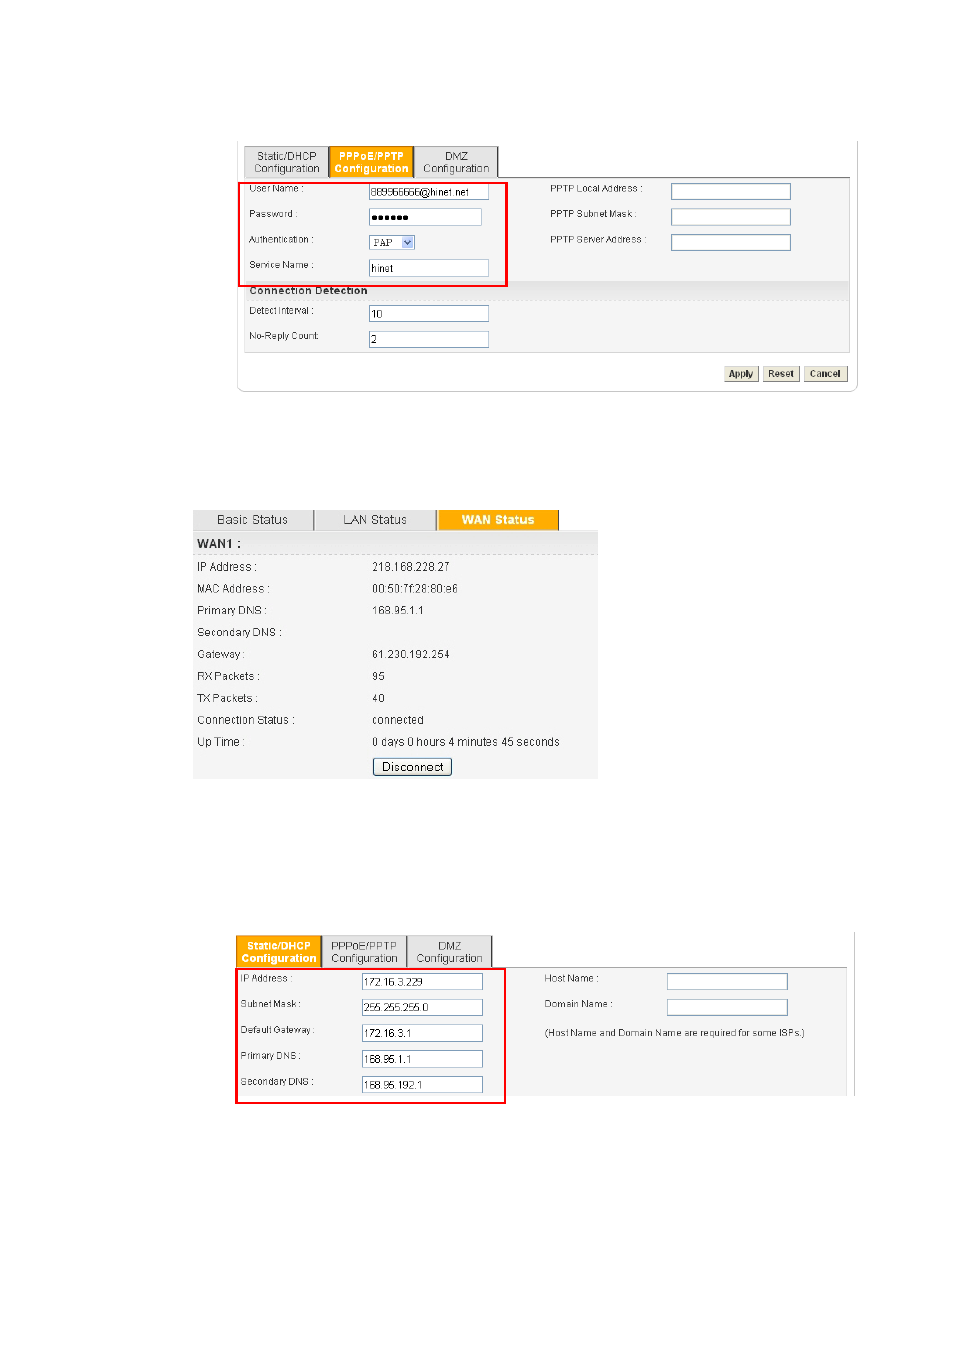Click the Disconnect button under WAN1
This screenshot has height=1350, width=954.
coord(412,767)
